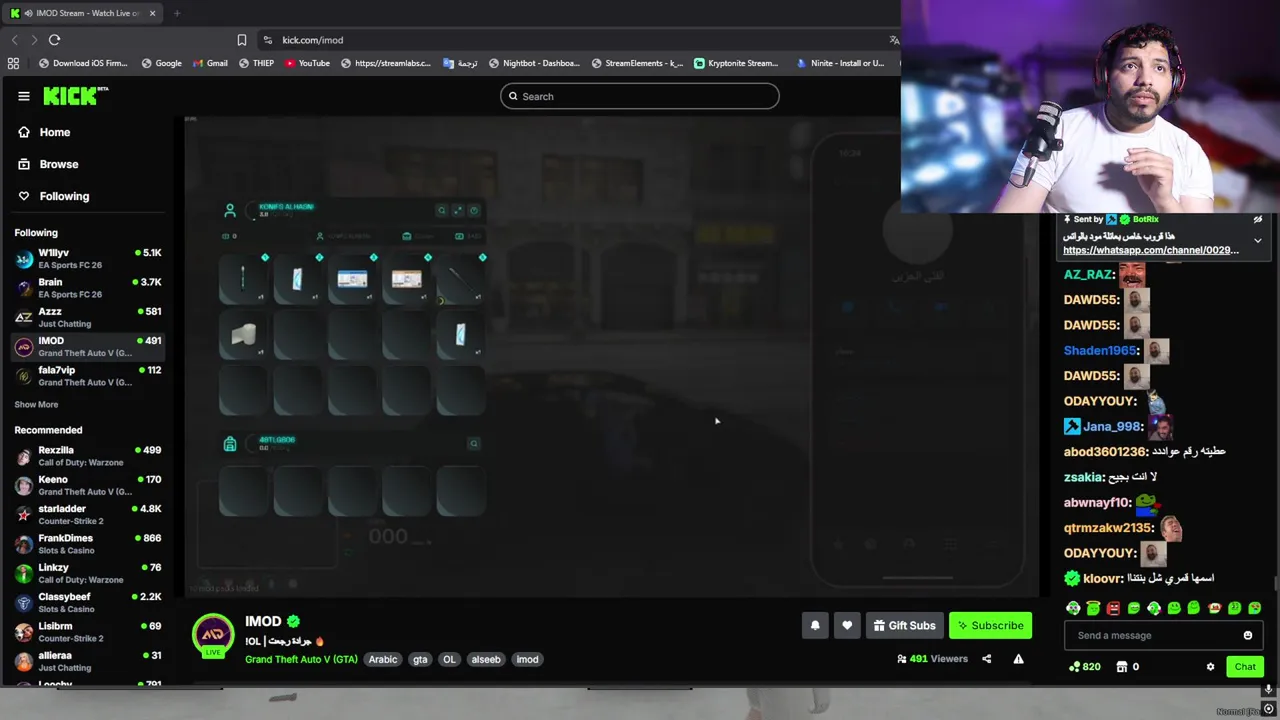
Task: Collapse the pinned BotRix message chevron
Action: pyautogui.click(x=1258, y=241)
